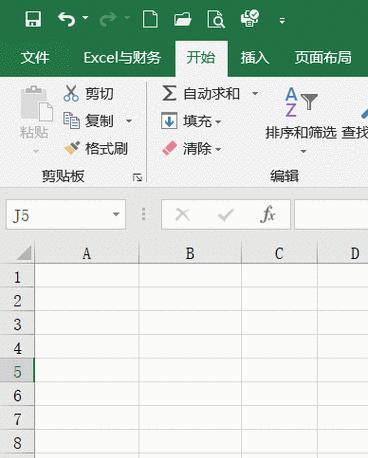
Task: Select column B header
Action: pos(190,254)
